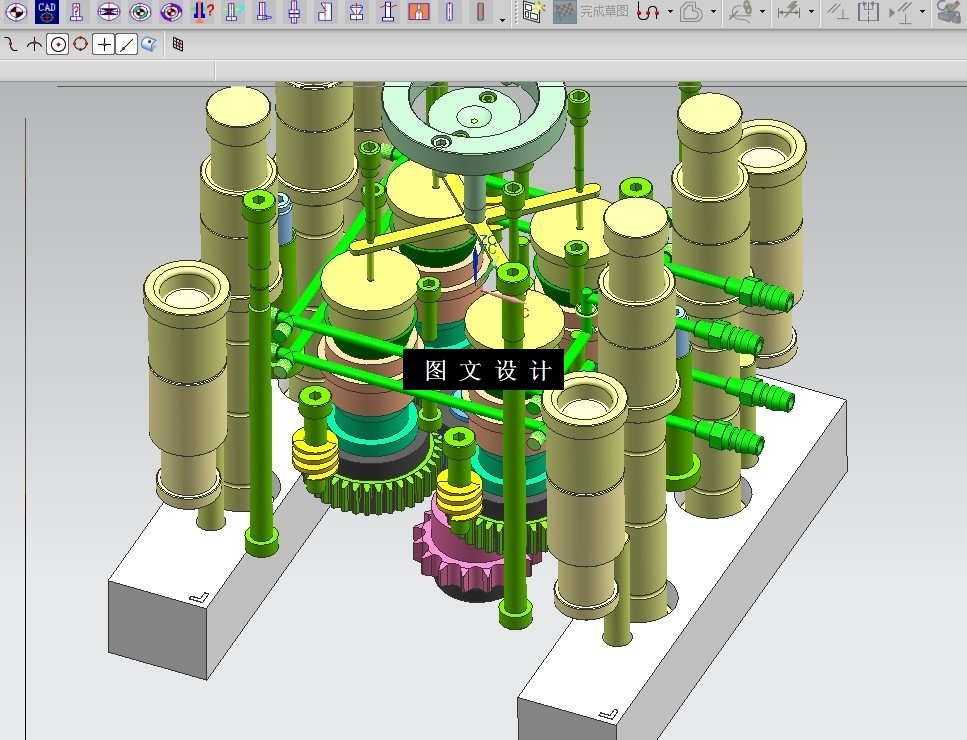Click the blue CAD icon
Viewport: 967px width, 740px height.
(47, 12)
